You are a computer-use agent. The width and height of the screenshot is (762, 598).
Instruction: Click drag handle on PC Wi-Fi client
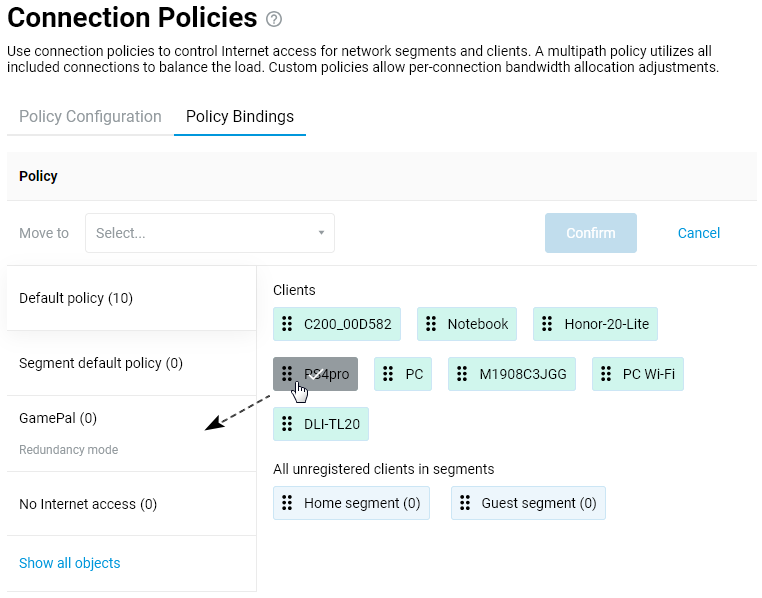coord(607,374)
